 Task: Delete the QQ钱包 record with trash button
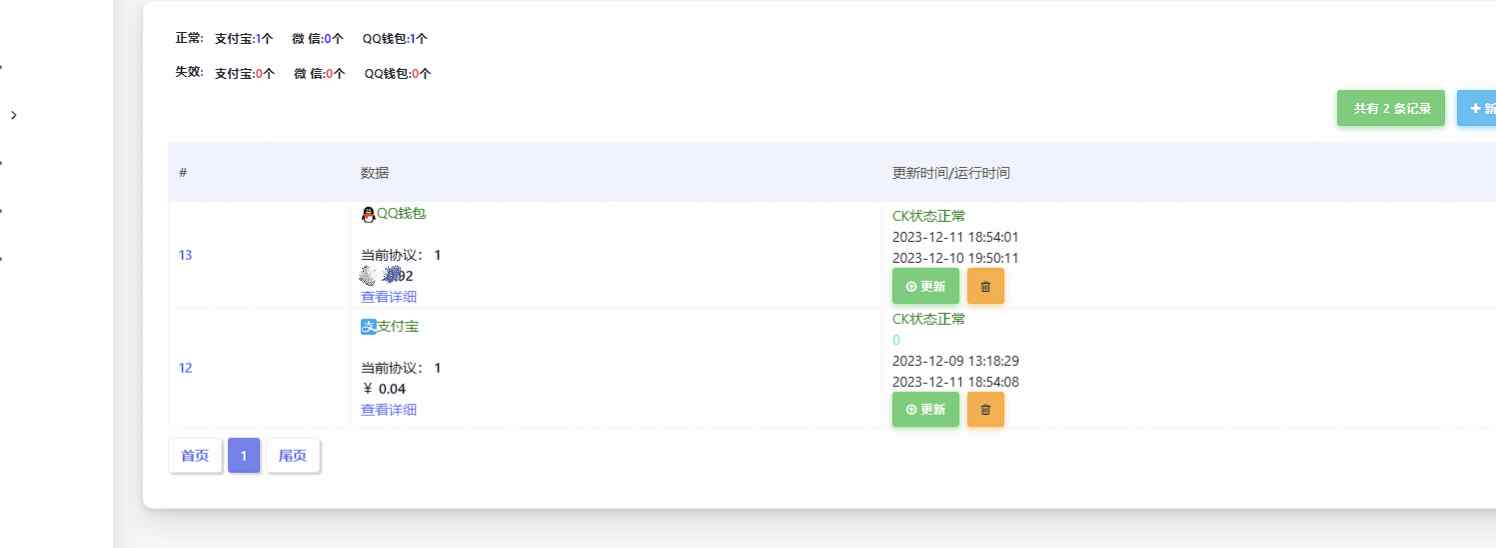click(985, 286)
